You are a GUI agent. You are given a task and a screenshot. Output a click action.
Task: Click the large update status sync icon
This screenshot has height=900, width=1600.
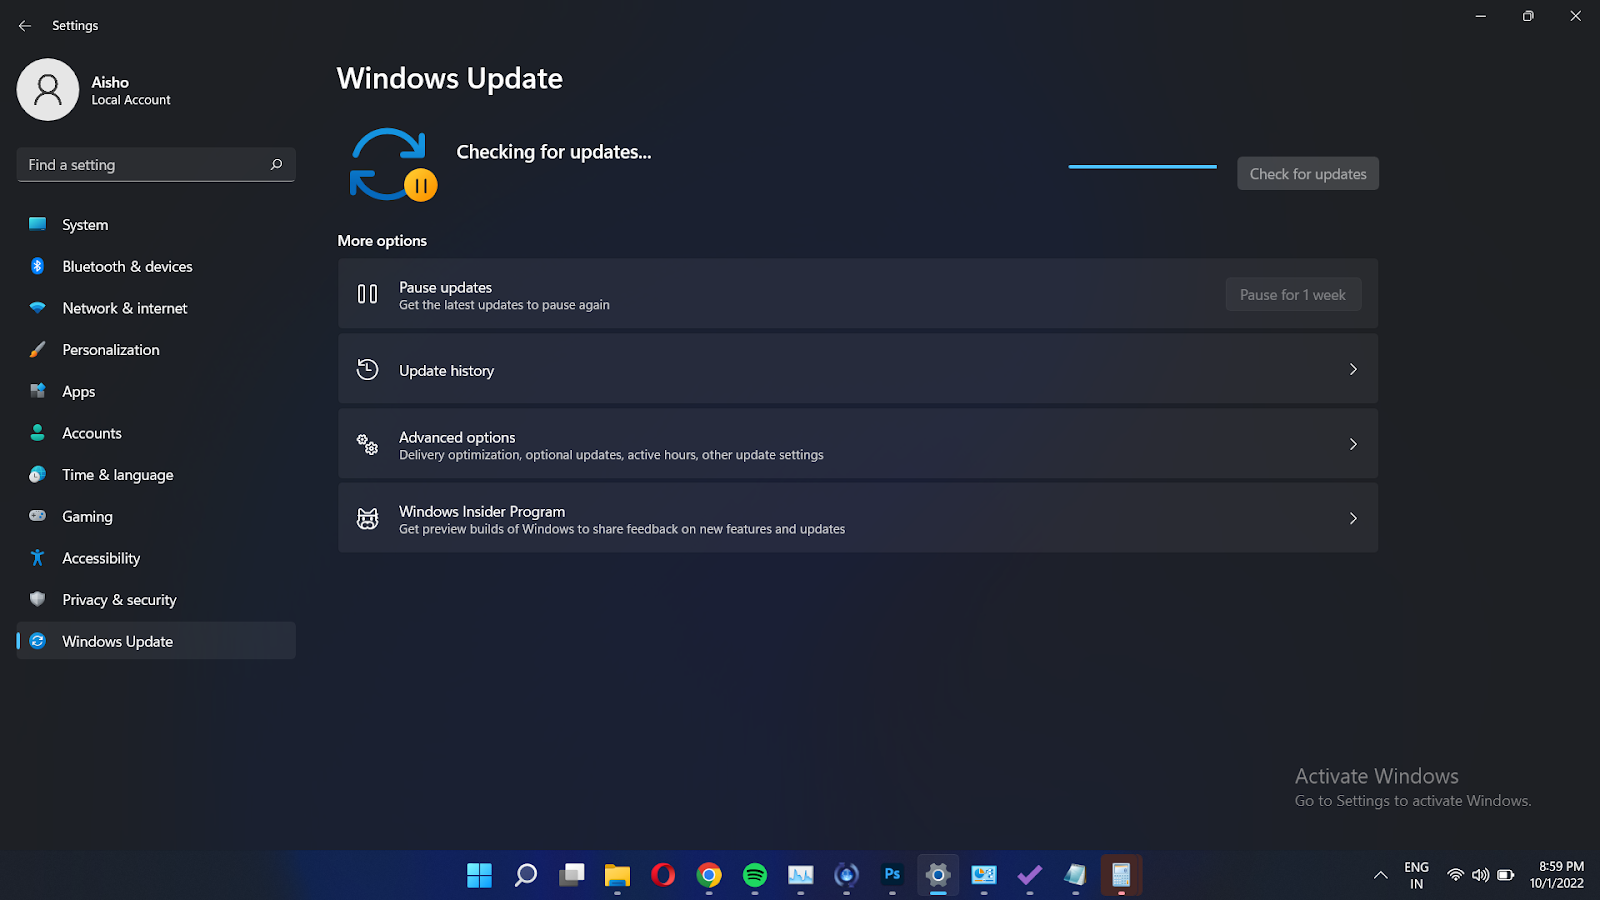pos(393,165)
